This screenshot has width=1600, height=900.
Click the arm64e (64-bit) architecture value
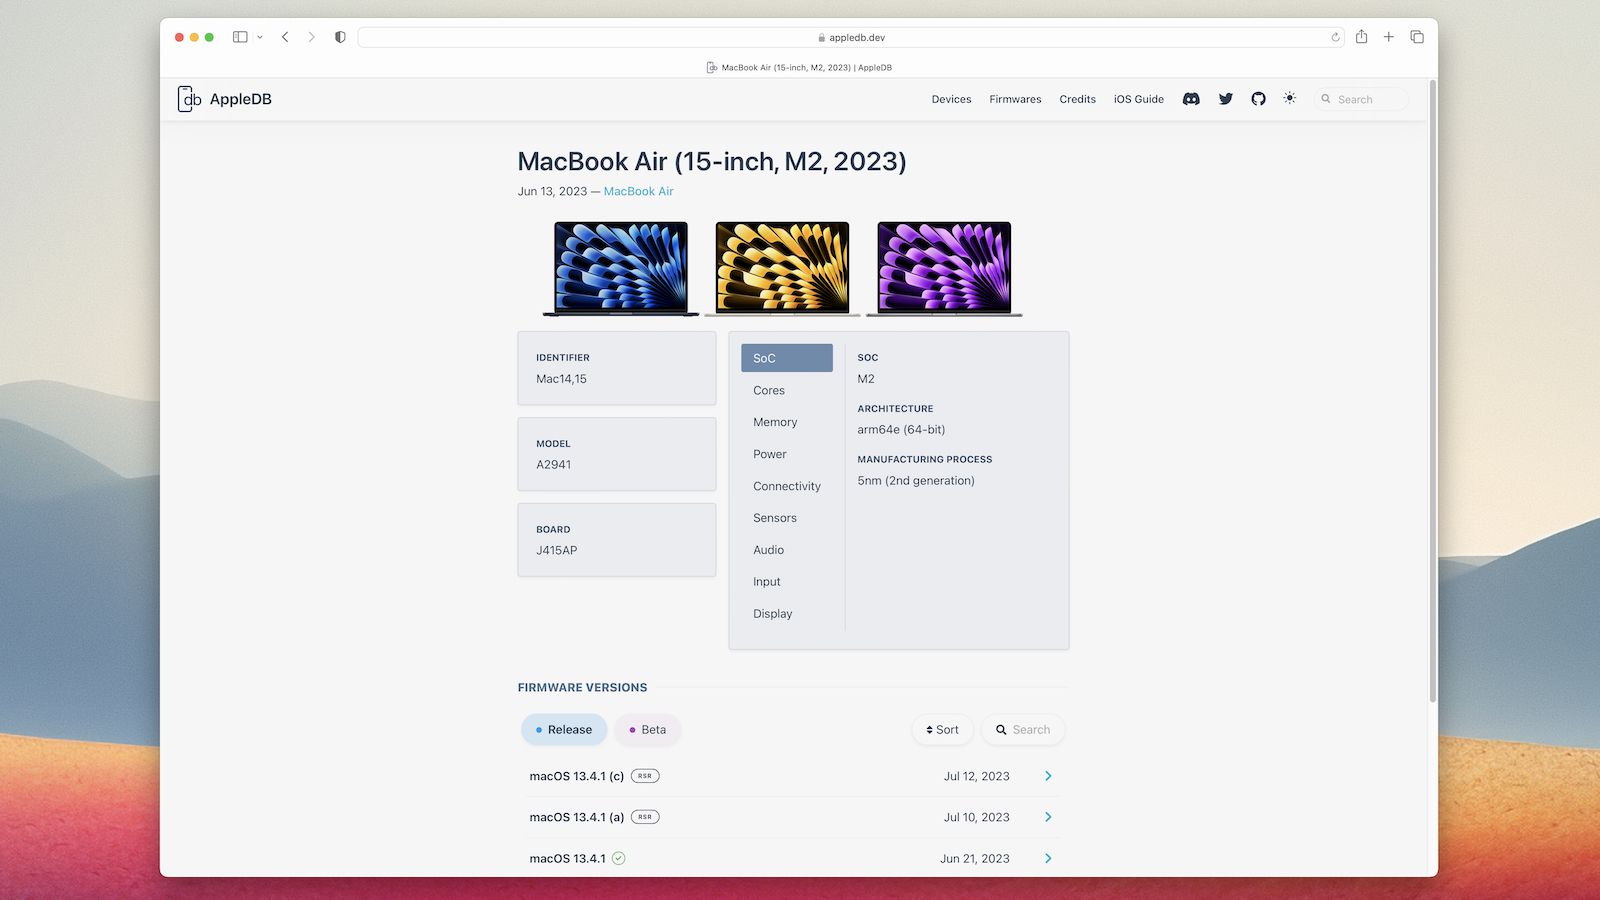pyautogui.click(x=901, y=430)
